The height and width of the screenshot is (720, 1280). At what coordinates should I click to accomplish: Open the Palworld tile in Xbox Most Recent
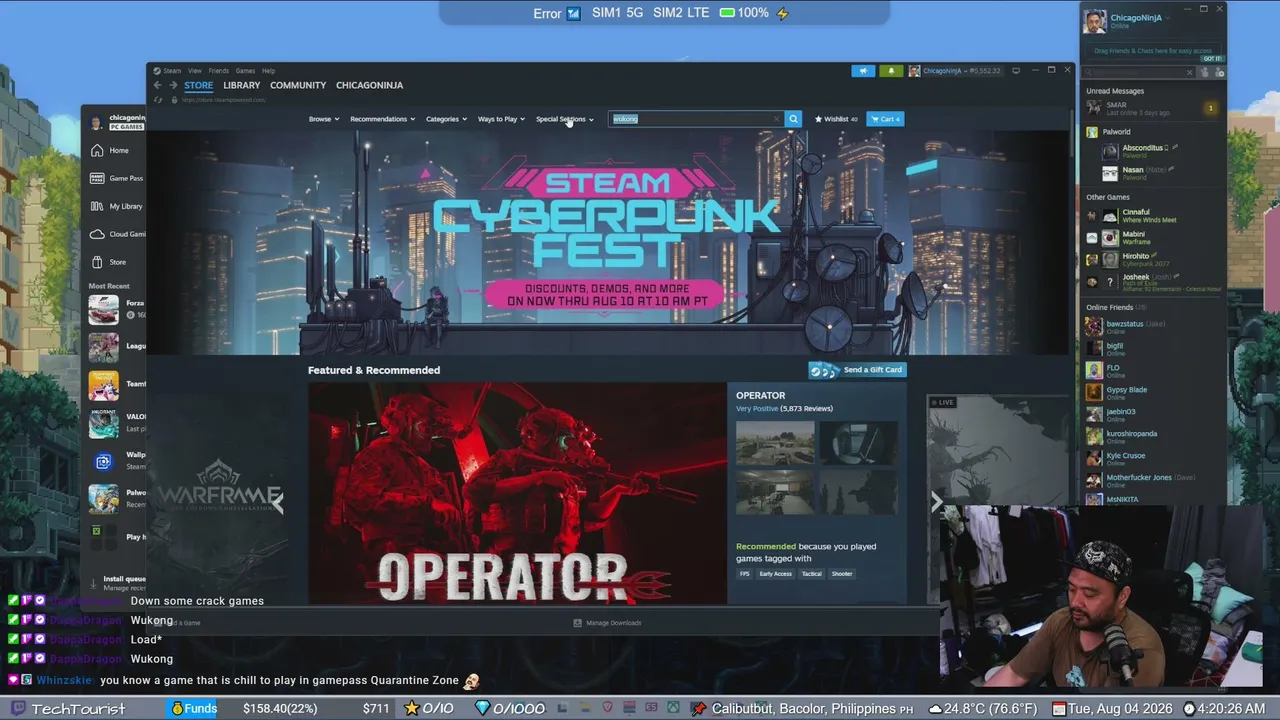click(x=116, y=498)
